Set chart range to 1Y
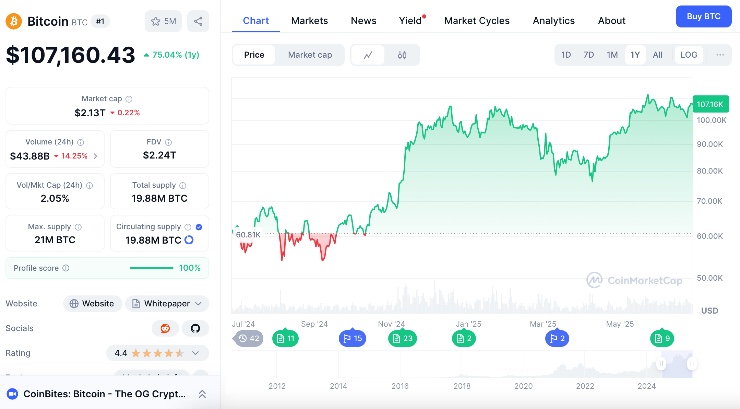Image resolution: width=740 pixels, height=409 pixels. pyautogui.click(x=635, y=55)
